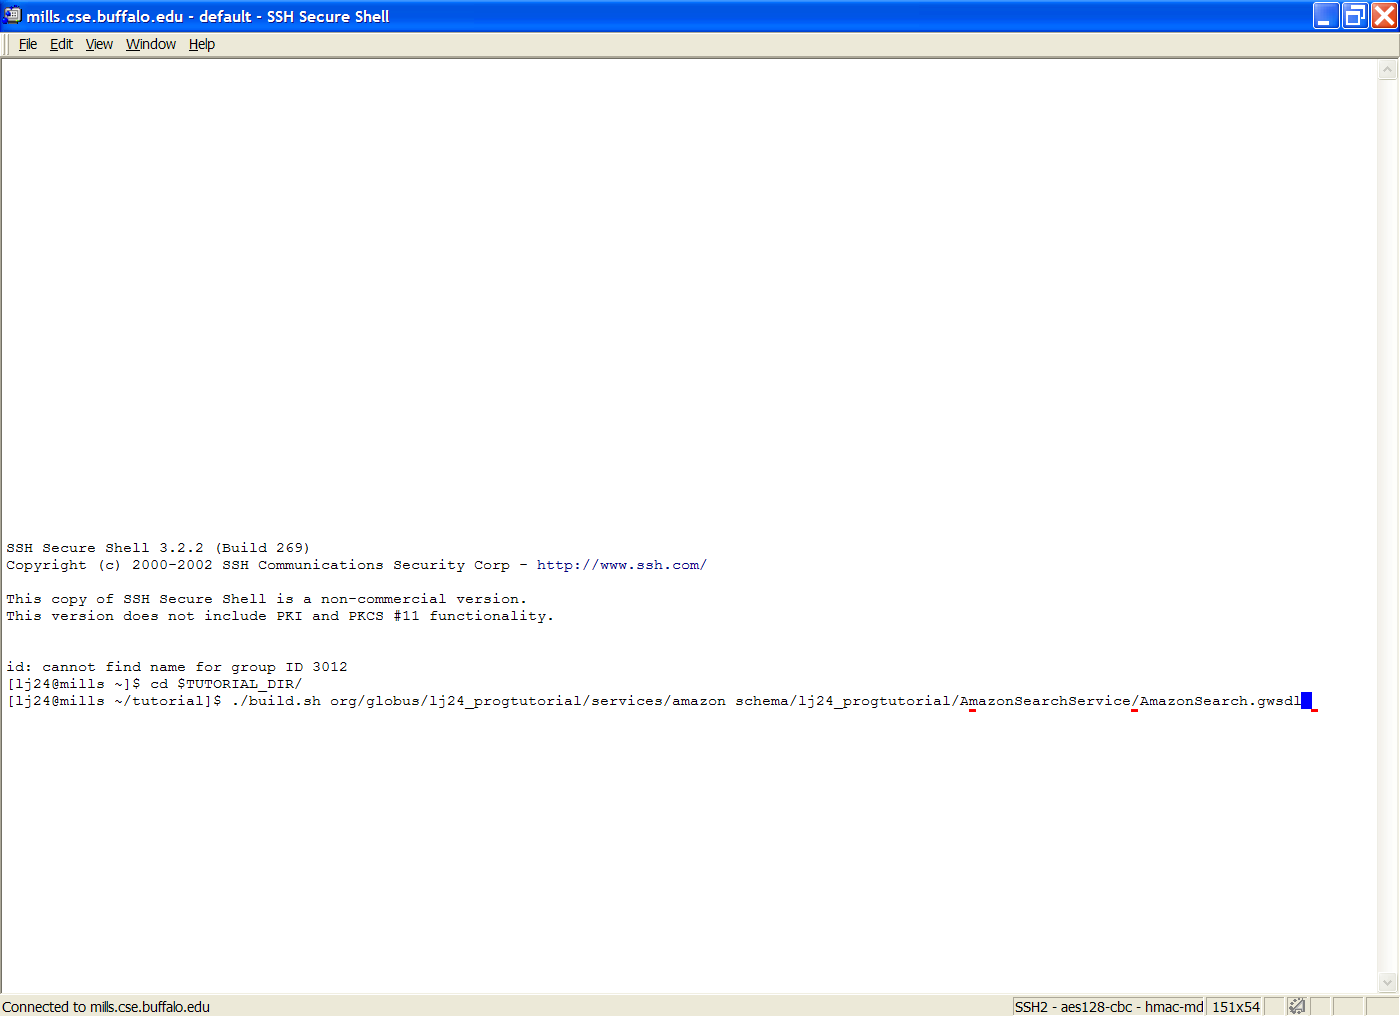Screen dimensions: 1400x1016
Task: Open the Window menu
Action: pyautogui.click(x=151, y=44)
